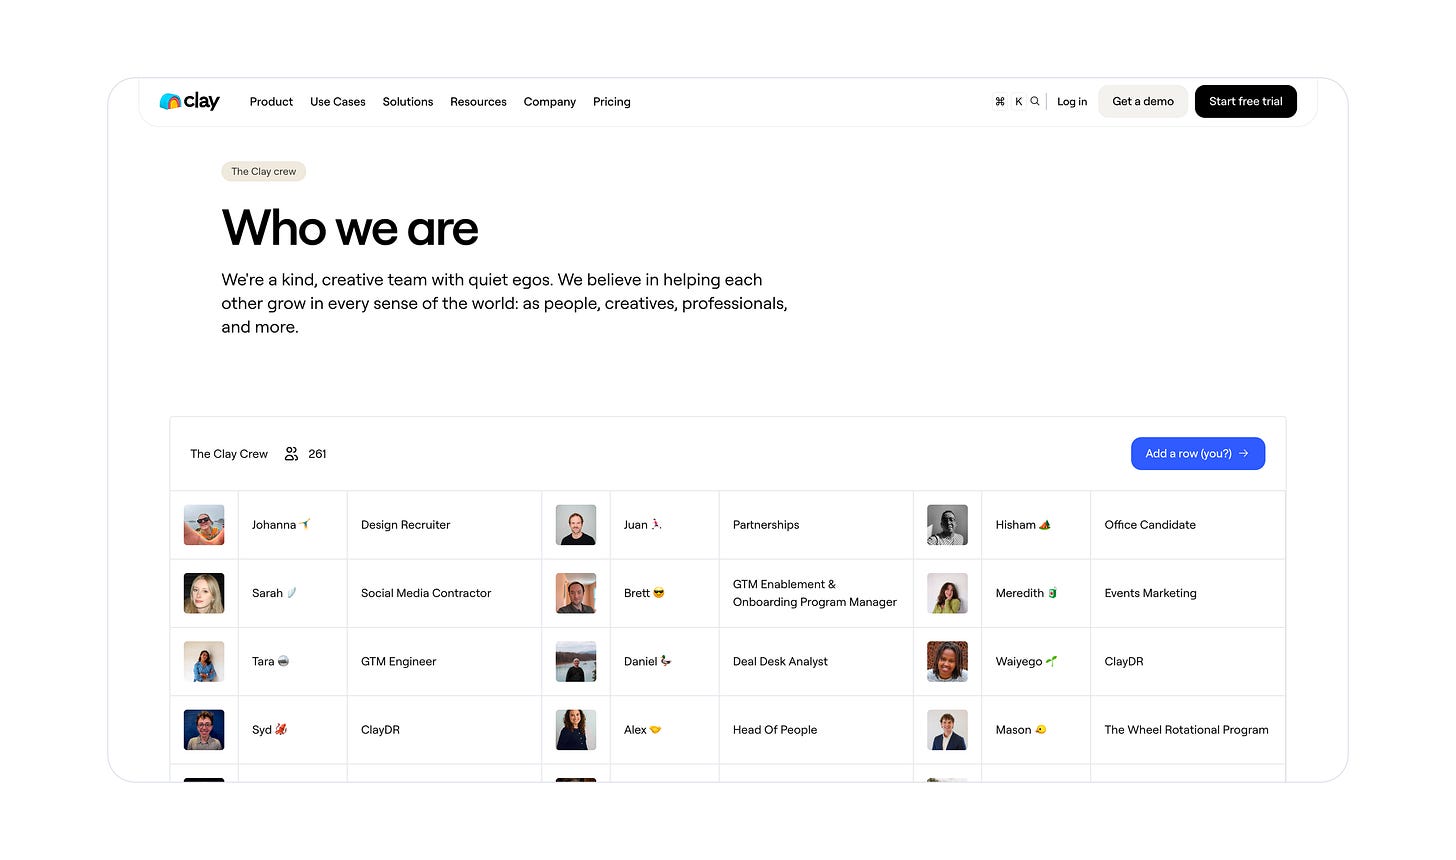Click the Social Media Contractor cell

[x=444, y=593]
